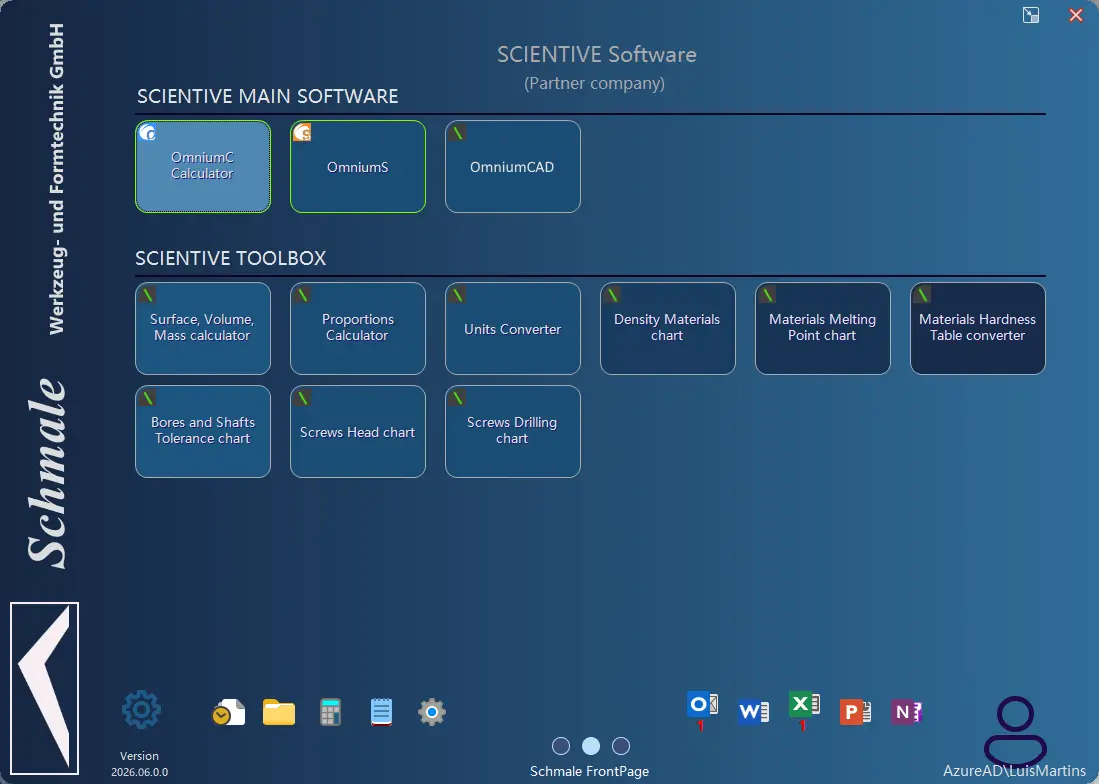Launch OmniumC Calculator tile

coord(203,166)
